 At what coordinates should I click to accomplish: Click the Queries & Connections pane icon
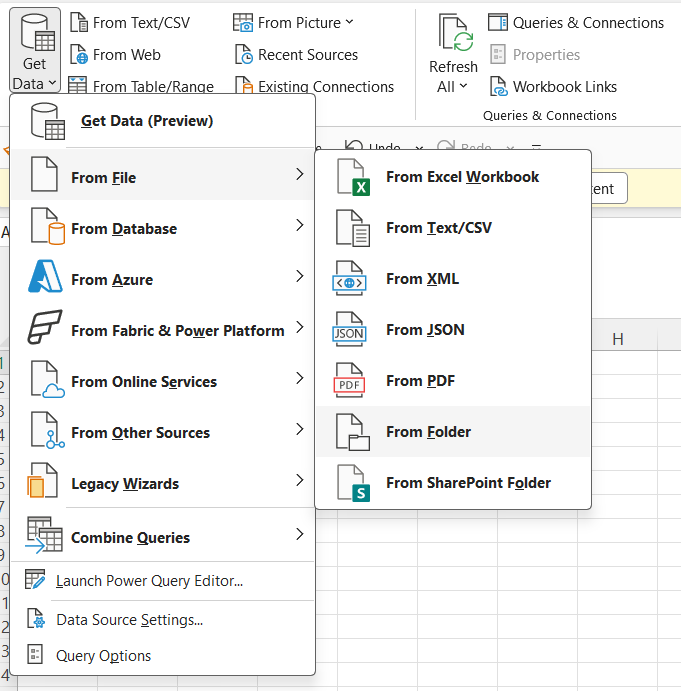[x=498, y=22]
